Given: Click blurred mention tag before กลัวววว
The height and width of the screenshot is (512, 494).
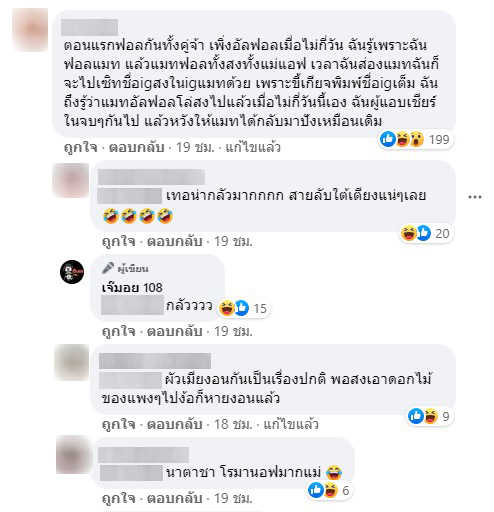Looking at the screenshot, I should tap(132, 305).
